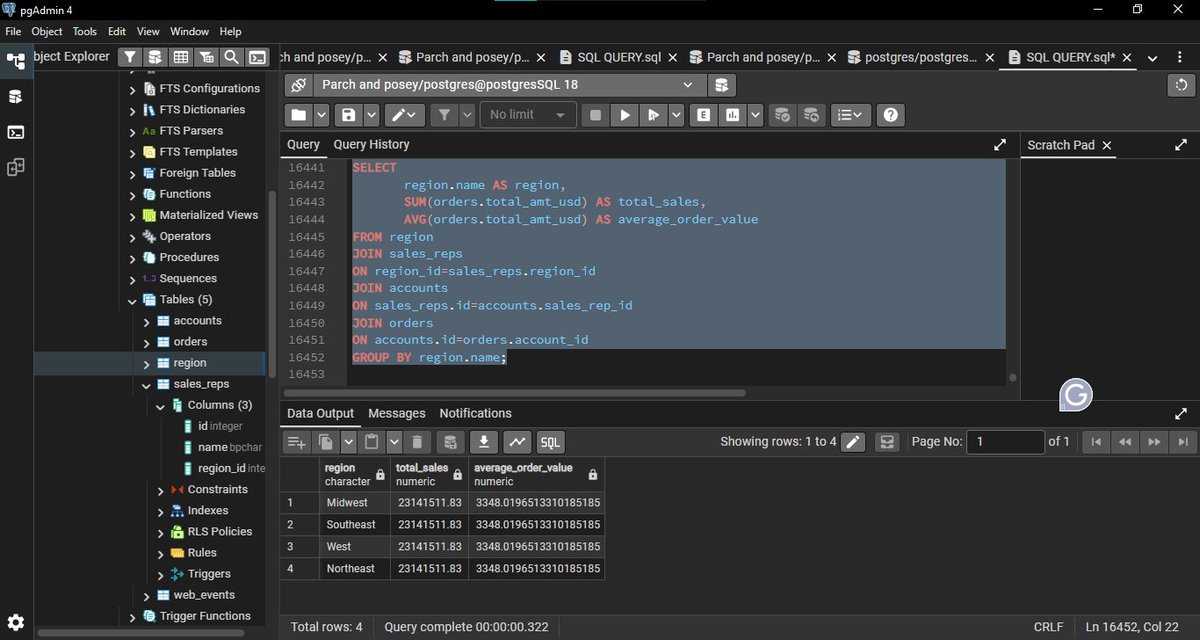Open pgAdmin settings gear icon

[x=16, y=623]
